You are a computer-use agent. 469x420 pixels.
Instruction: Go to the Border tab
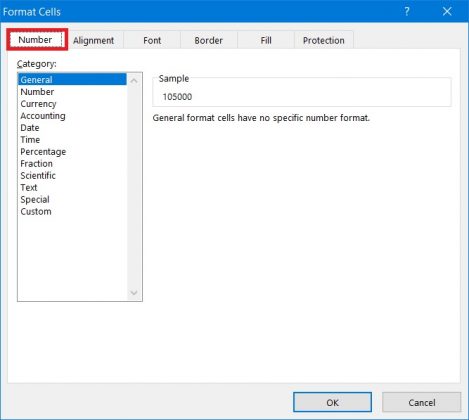[x=209, y=41]
